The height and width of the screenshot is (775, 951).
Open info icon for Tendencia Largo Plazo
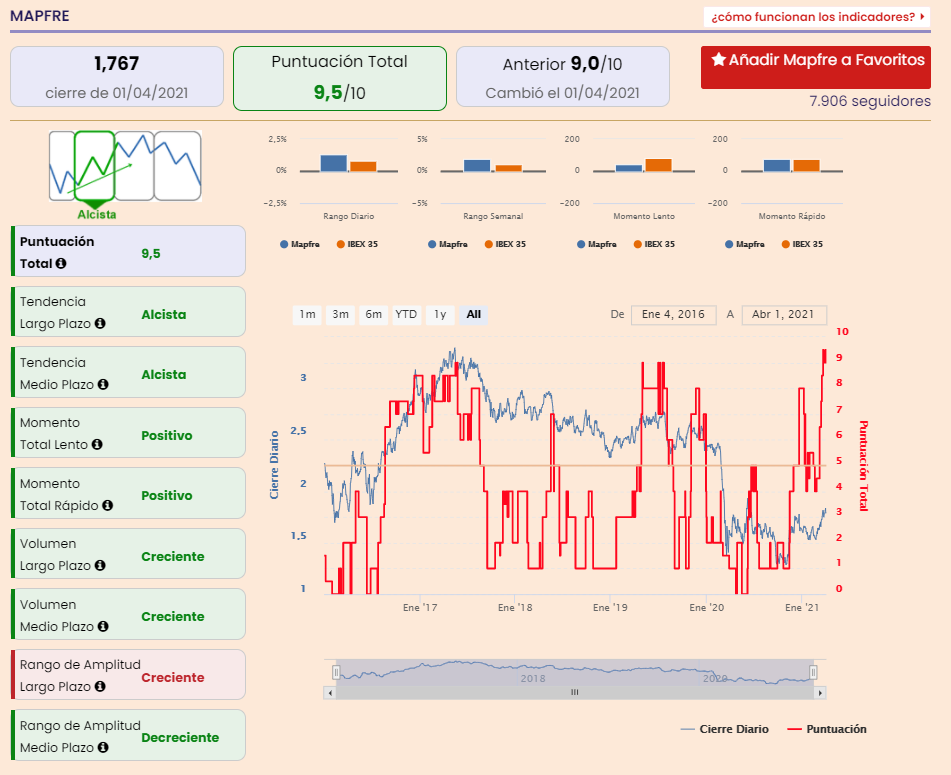pos(100,324)
